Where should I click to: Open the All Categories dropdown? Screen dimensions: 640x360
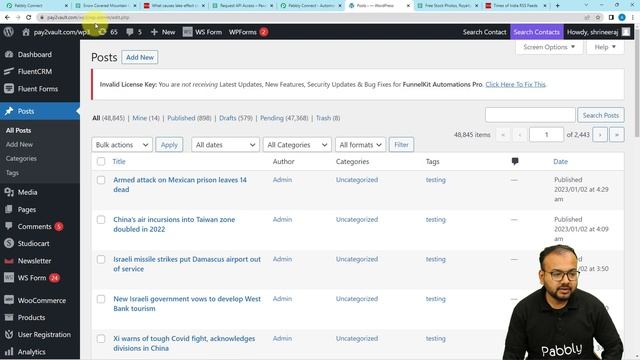point(297,144)
